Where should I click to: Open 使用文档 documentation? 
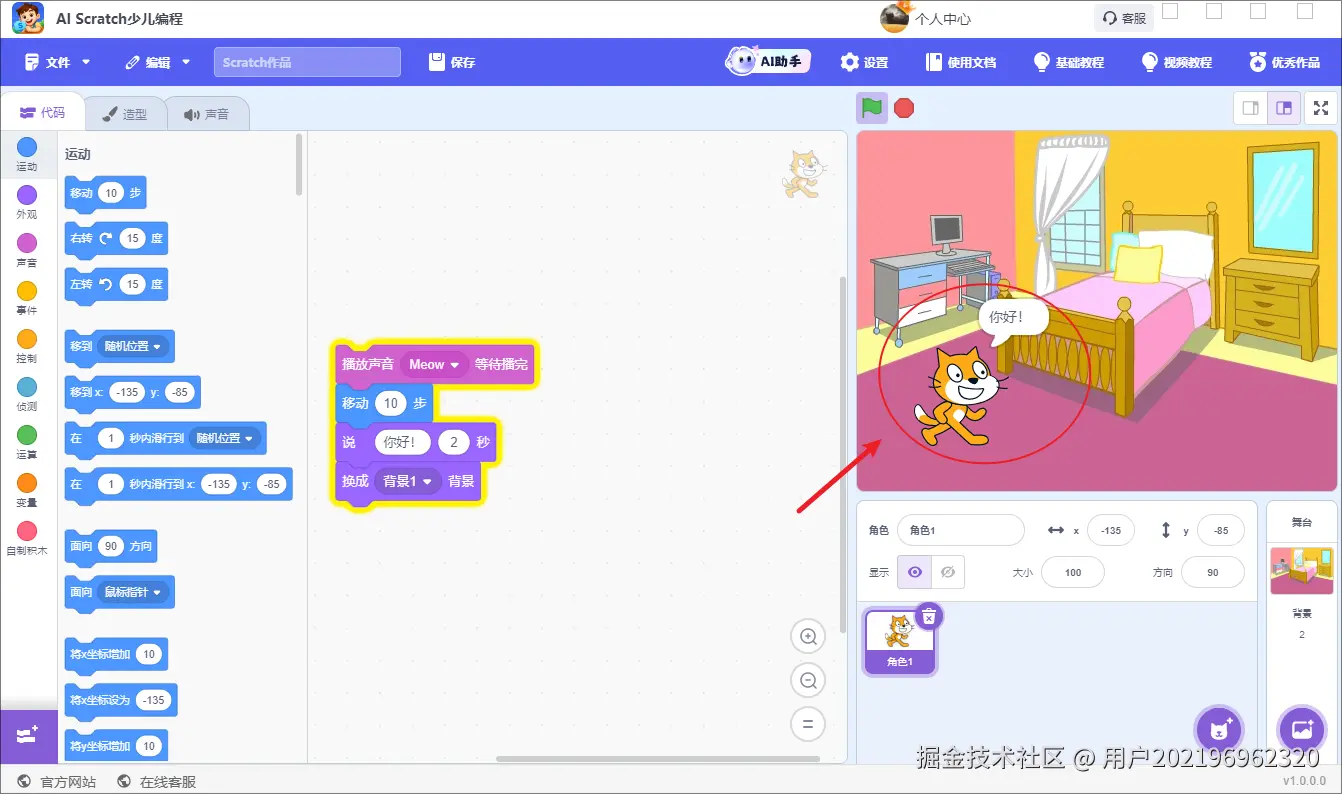(961, 62)
